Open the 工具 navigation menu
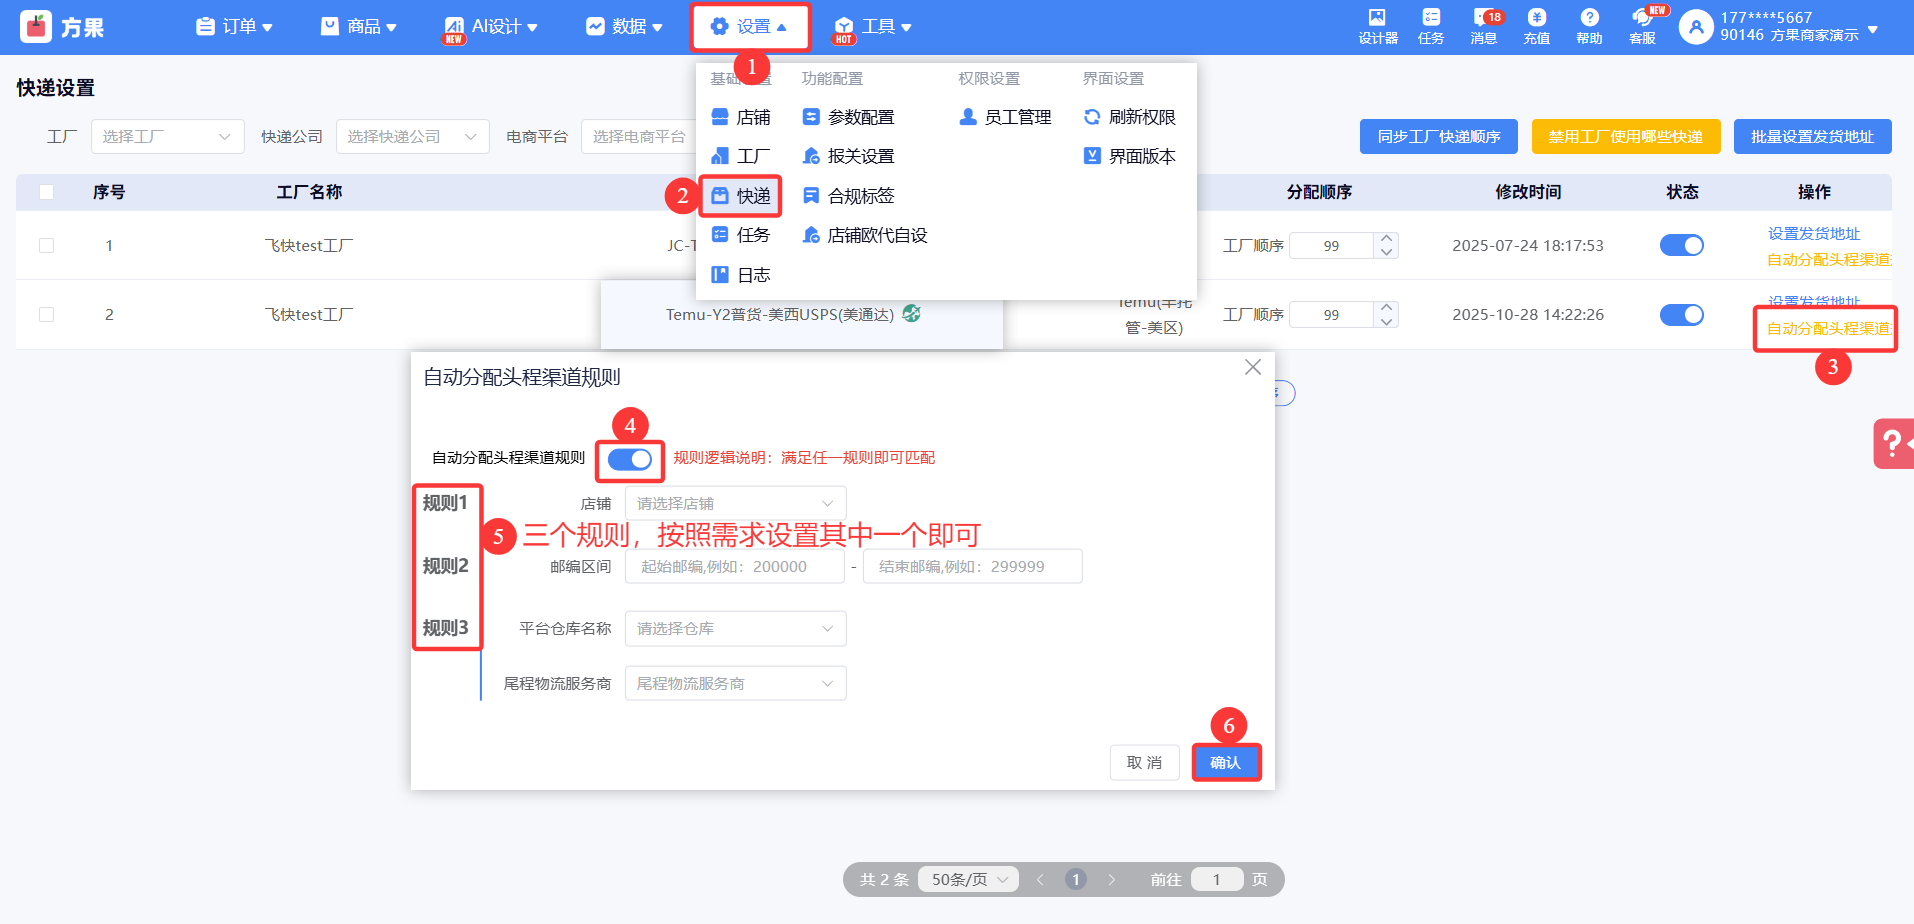This screenshot has width=1914, height=924. (873, 27)
